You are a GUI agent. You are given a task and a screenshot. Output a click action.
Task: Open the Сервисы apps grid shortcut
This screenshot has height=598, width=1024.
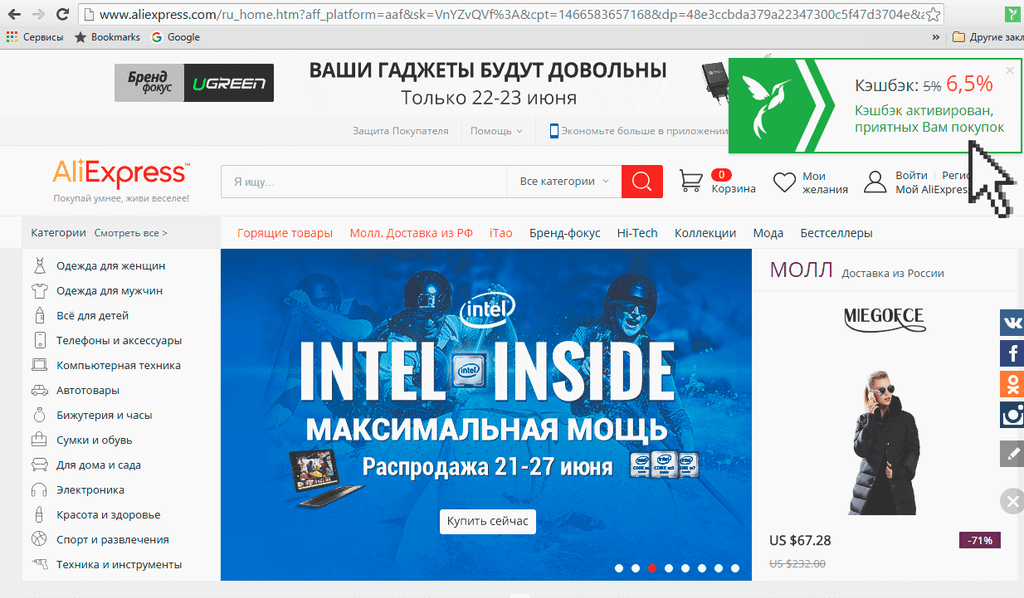pos(35,37)
